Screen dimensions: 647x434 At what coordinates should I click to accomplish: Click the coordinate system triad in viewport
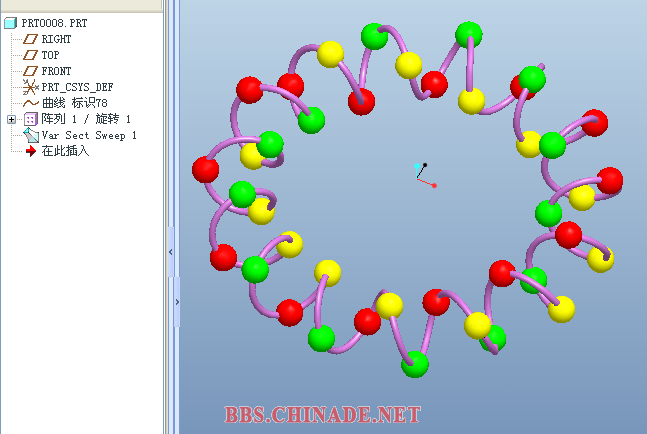425,176
